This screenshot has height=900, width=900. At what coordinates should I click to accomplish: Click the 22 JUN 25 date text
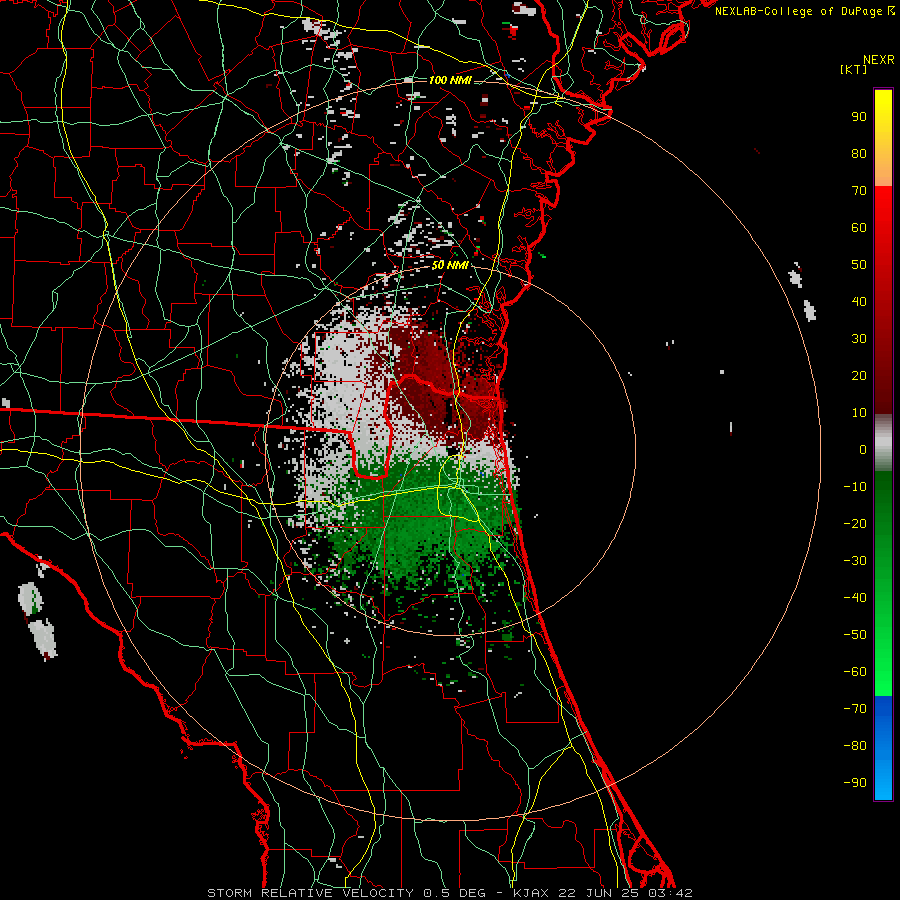(x=599, y=893)
